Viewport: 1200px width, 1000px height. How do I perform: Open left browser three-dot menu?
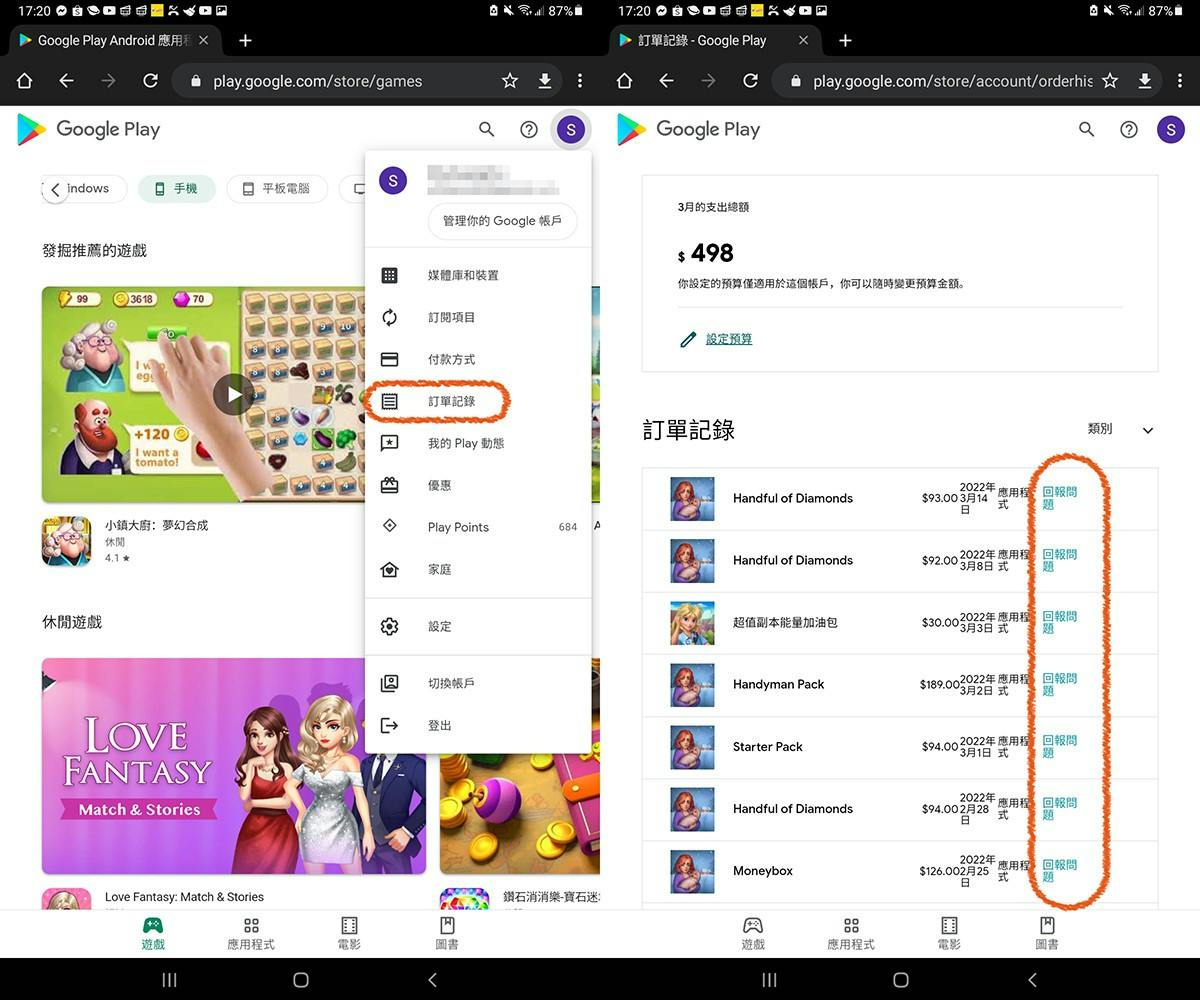coord(580,81)
